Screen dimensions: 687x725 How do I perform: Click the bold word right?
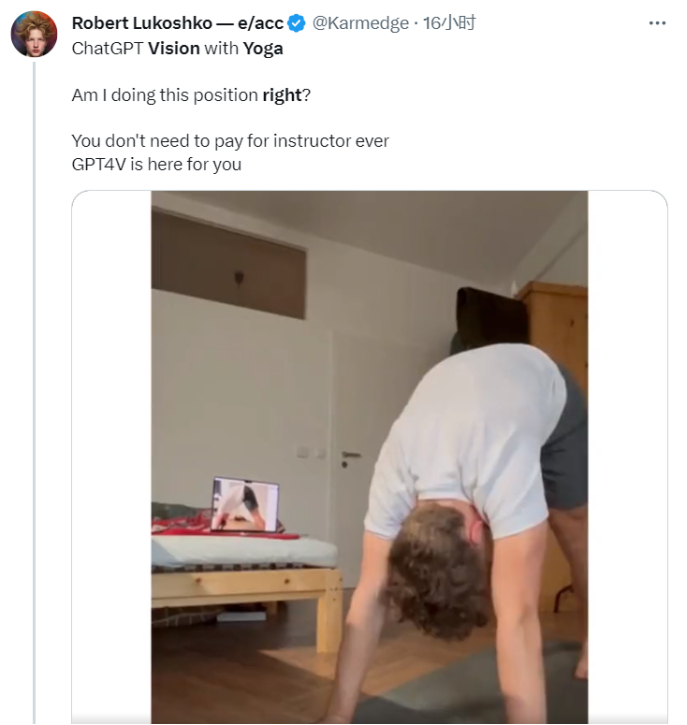[x=281, y=95]
